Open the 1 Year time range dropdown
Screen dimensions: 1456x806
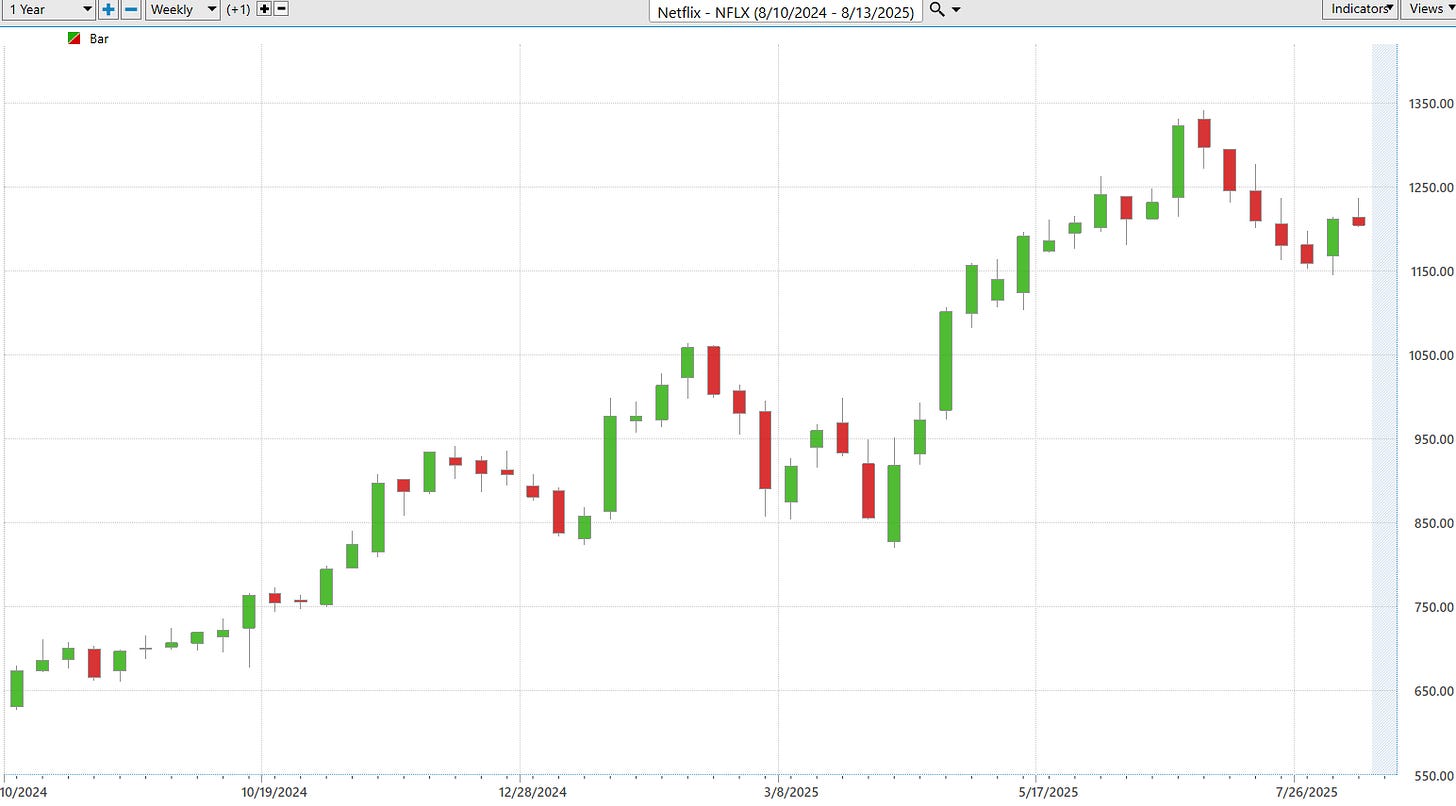47,9
